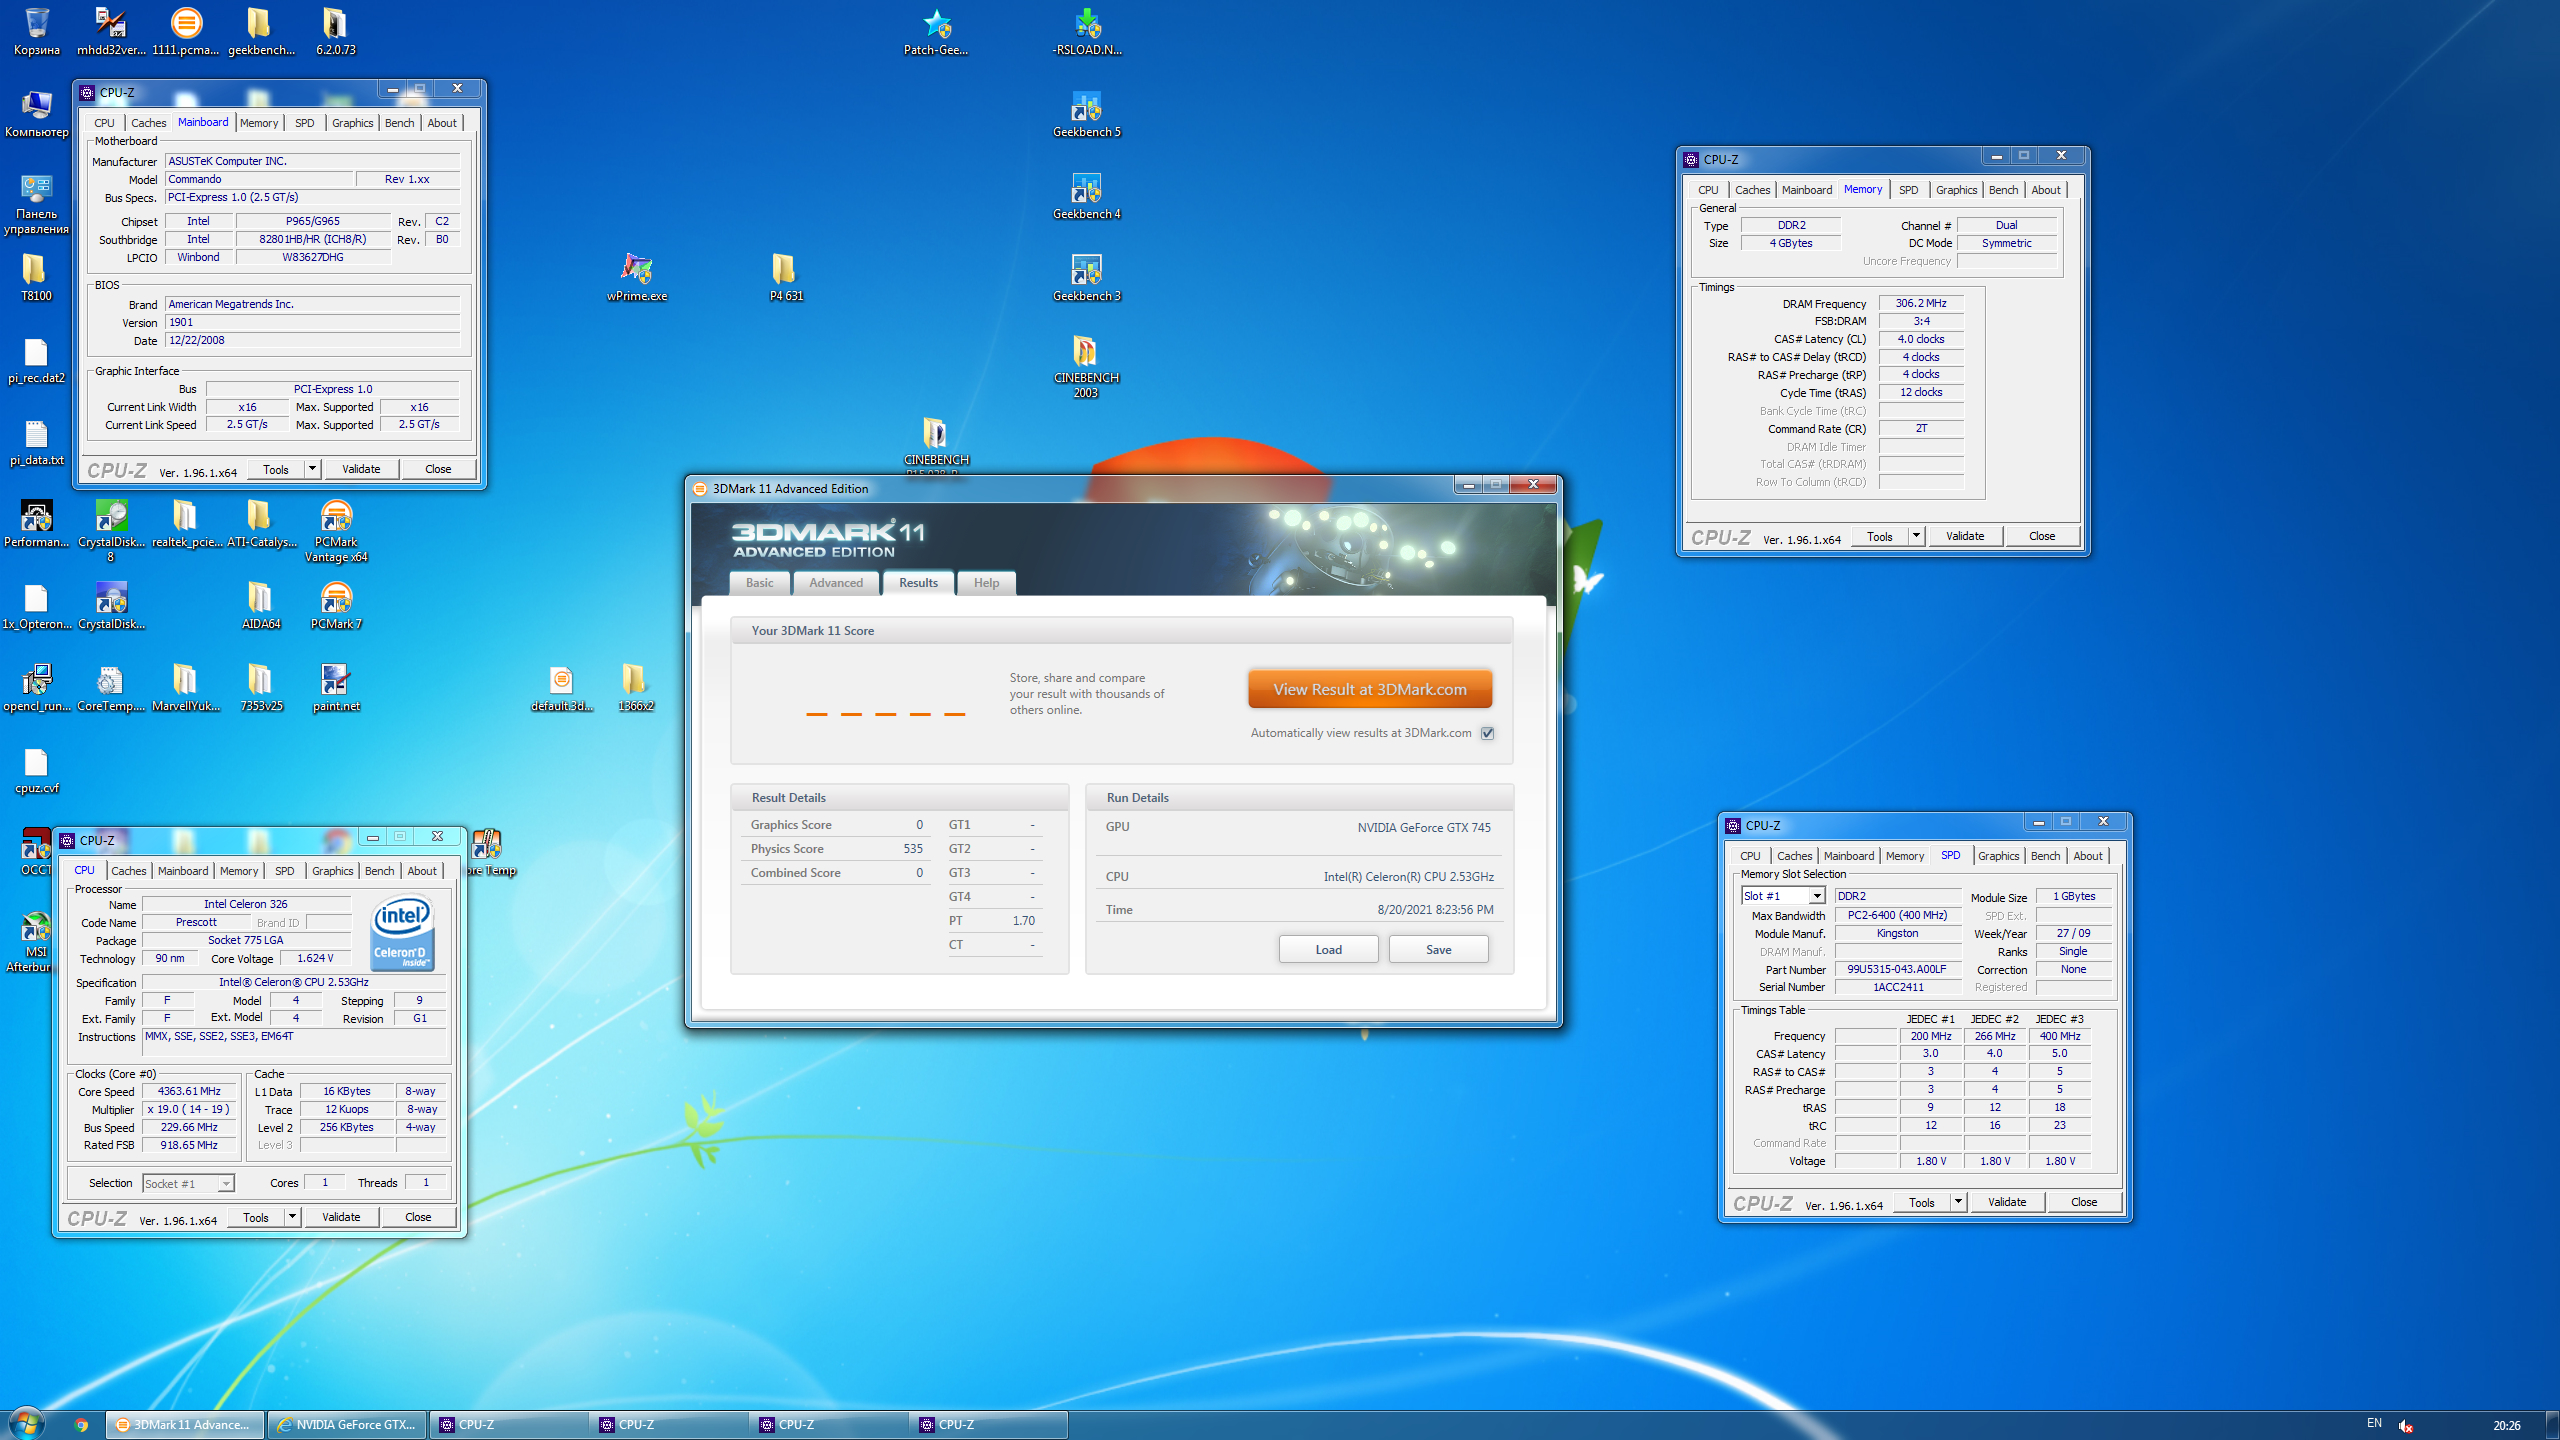The image size is (2560, 1440).
Task: Click the EN language indicator in tray
Action: tap(2374, 1423)
